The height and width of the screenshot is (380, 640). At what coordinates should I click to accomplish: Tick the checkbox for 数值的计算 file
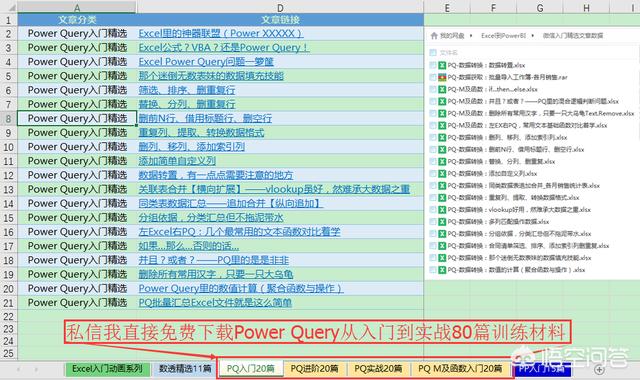click(x=433, y=270)
